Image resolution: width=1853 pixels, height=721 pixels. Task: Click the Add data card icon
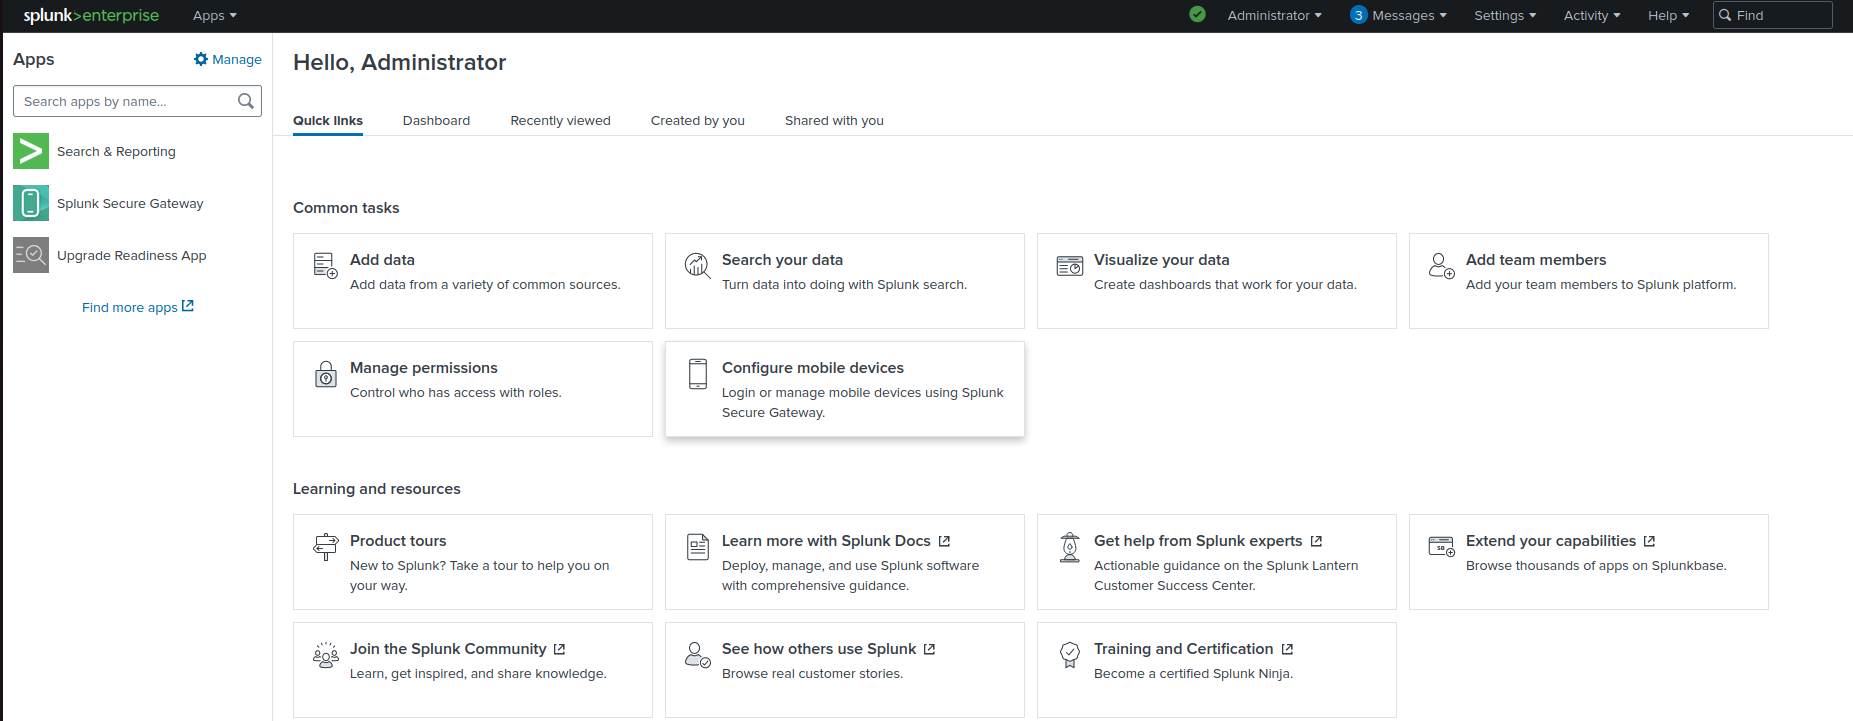(x=325, y=265)
